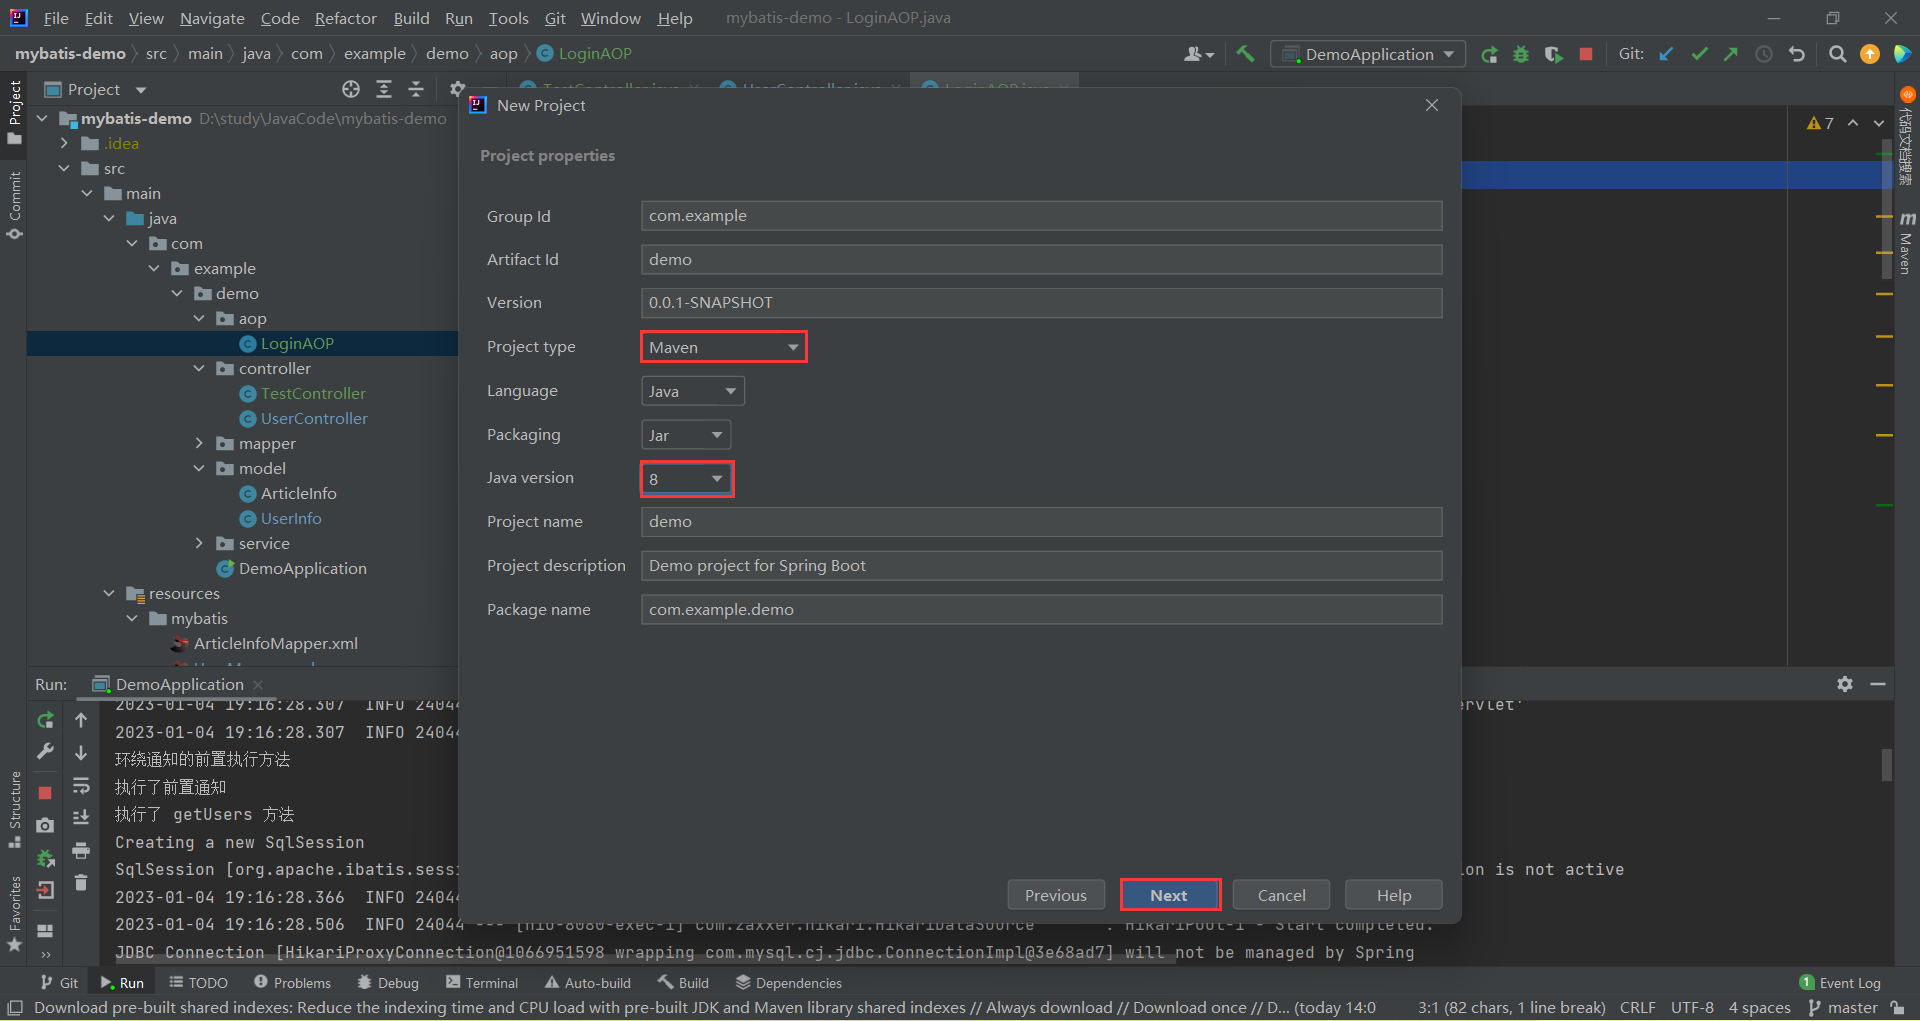Click Previous in New Project dialog
The width and height of the screenshot is (1920, 1021).
click(1056, 895)
